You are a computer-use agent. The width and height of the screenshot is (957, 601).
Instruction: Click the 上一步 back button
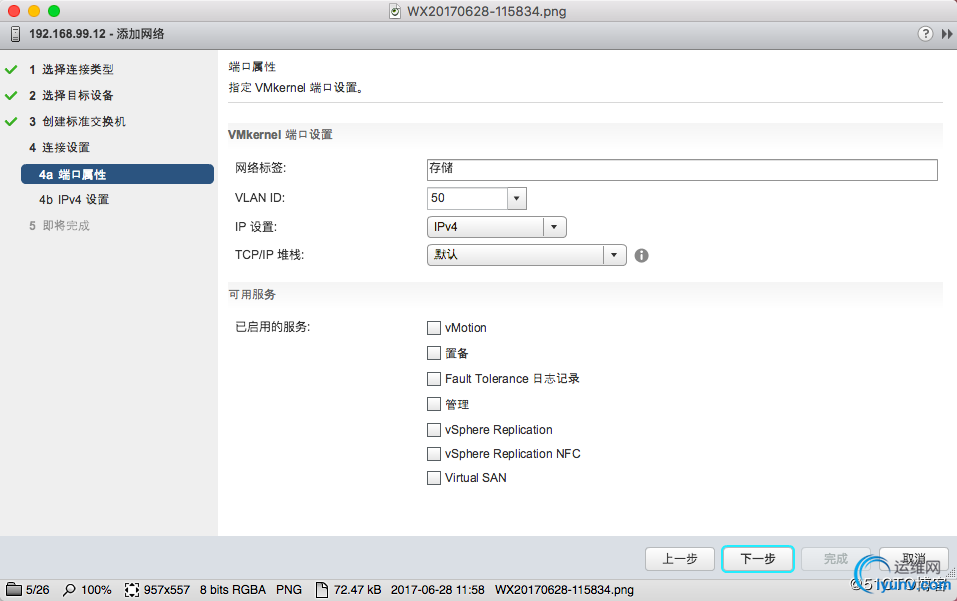click(680, 559)
